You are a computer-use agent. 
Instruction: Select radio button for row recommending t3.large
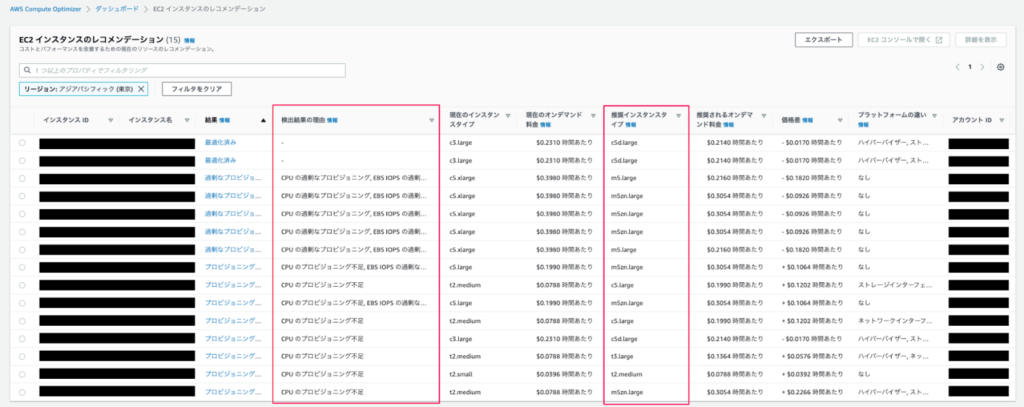pyautogui.click(x=22, y=357)
